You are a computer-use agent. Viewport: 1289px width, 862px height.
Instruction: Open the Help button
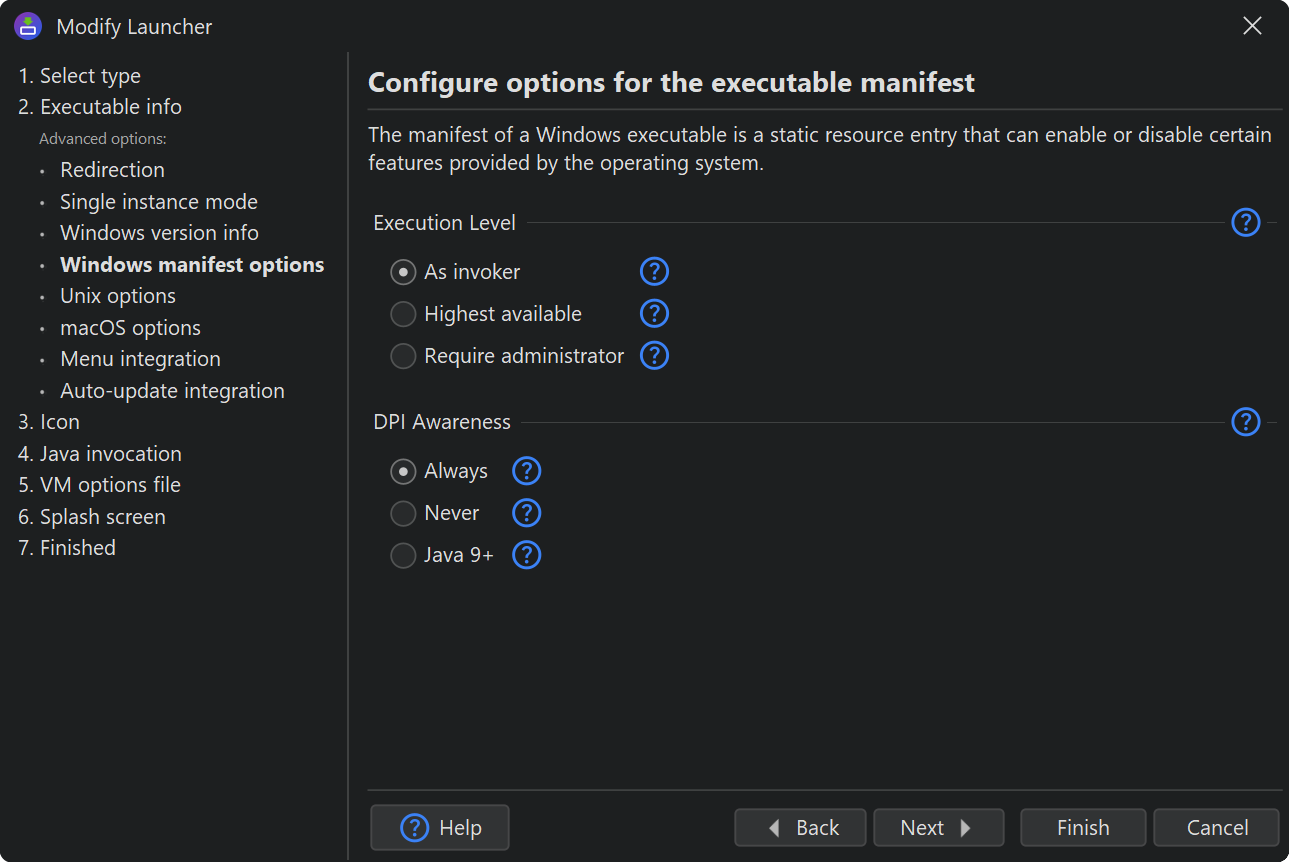440,828
